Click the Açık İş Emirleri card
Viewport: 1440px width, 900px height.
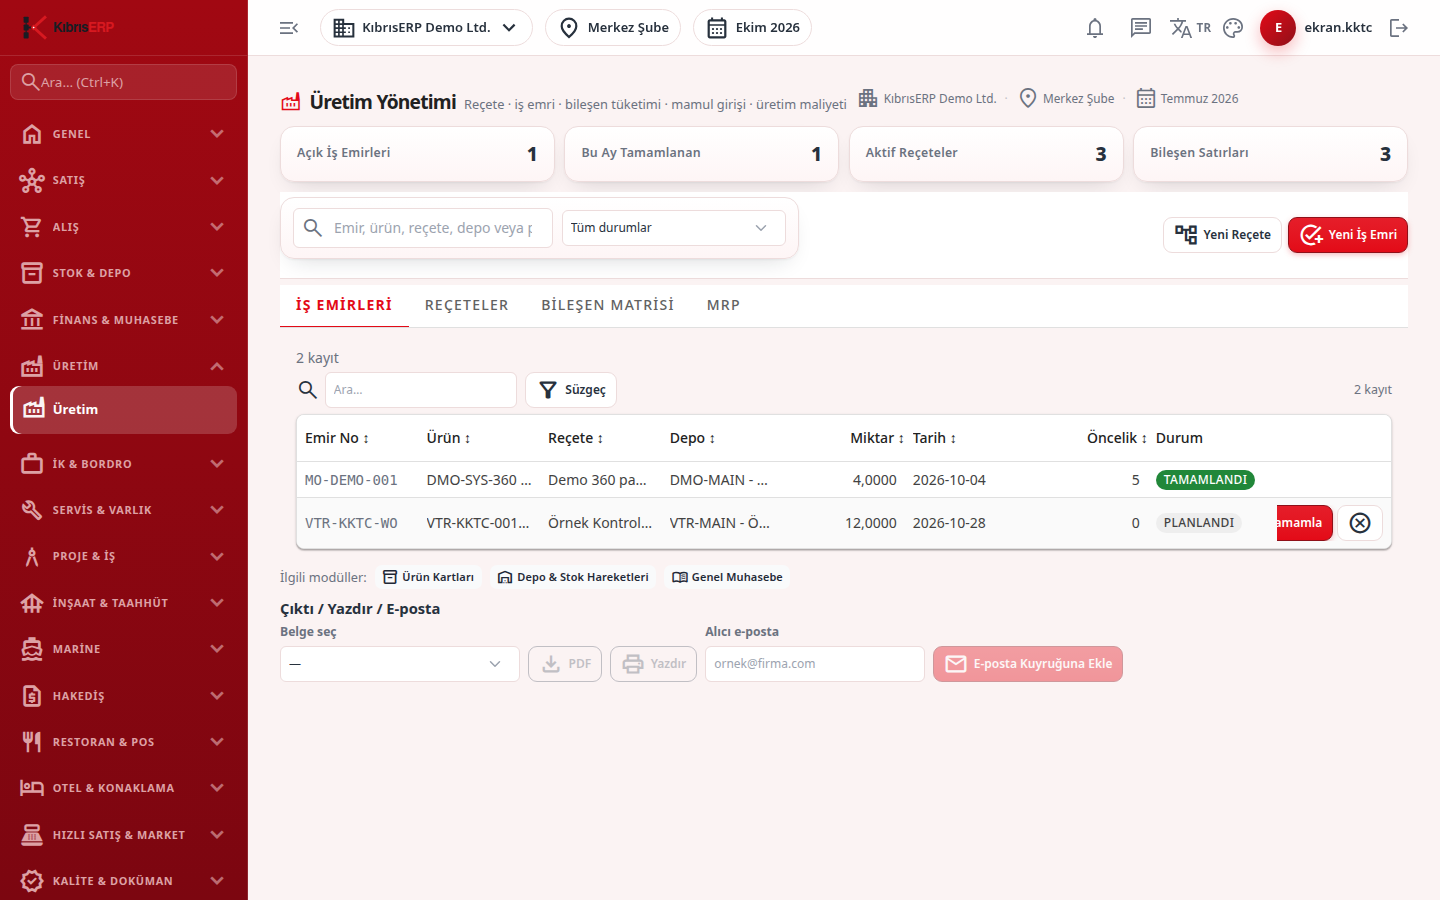pos(417,154)
